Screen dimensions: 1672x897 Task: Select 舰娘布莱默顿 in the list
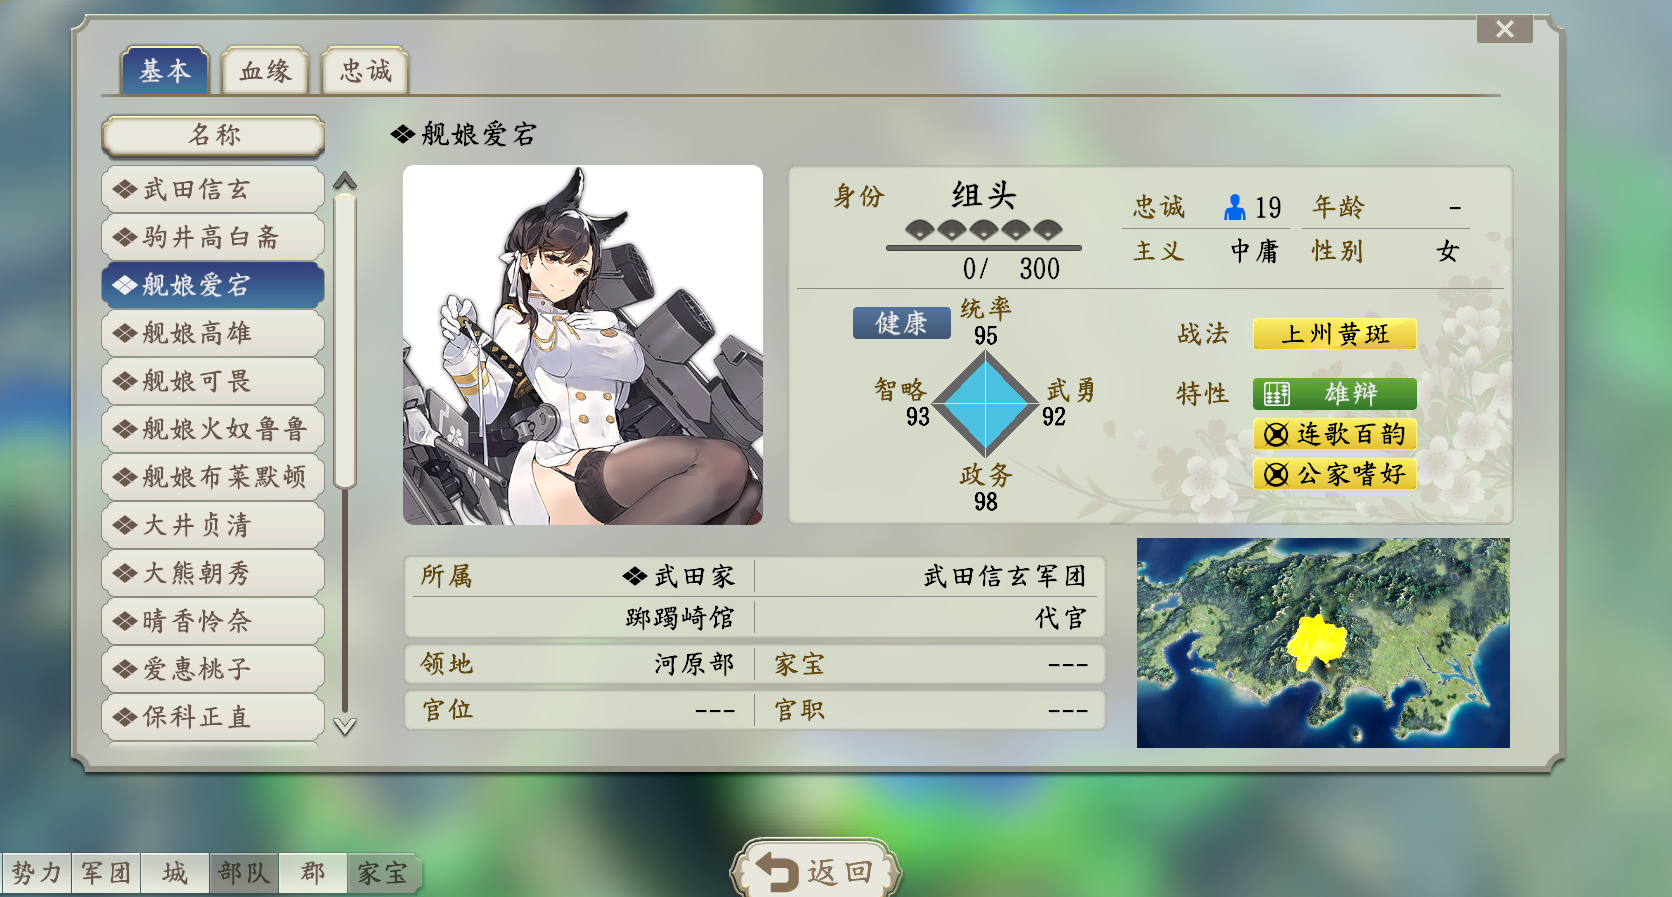(x=213, y=477)
